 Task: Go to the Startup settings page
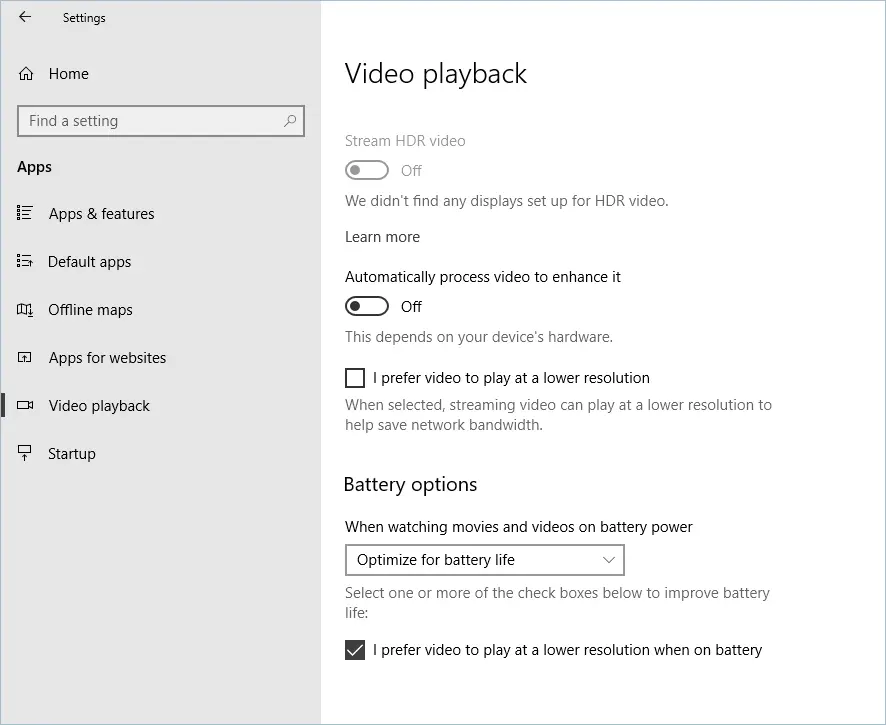point(72,454)
